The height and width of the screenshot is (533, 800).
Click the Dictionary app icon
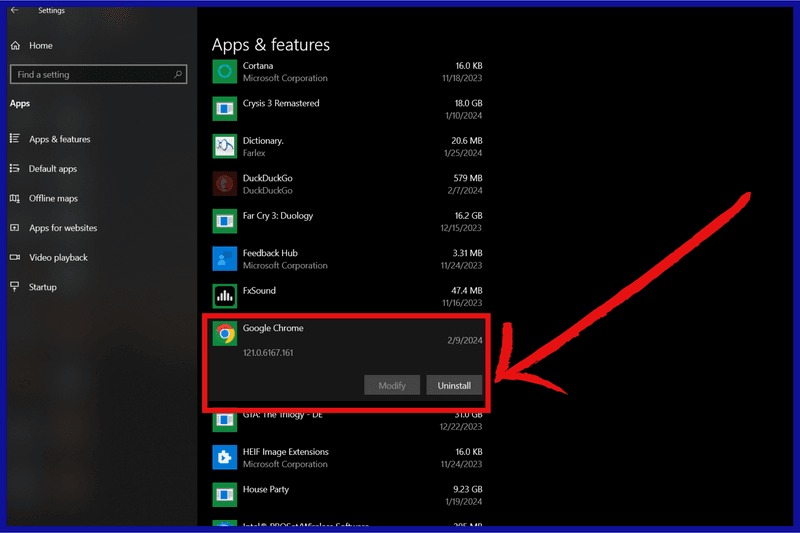tap(225, 146)
